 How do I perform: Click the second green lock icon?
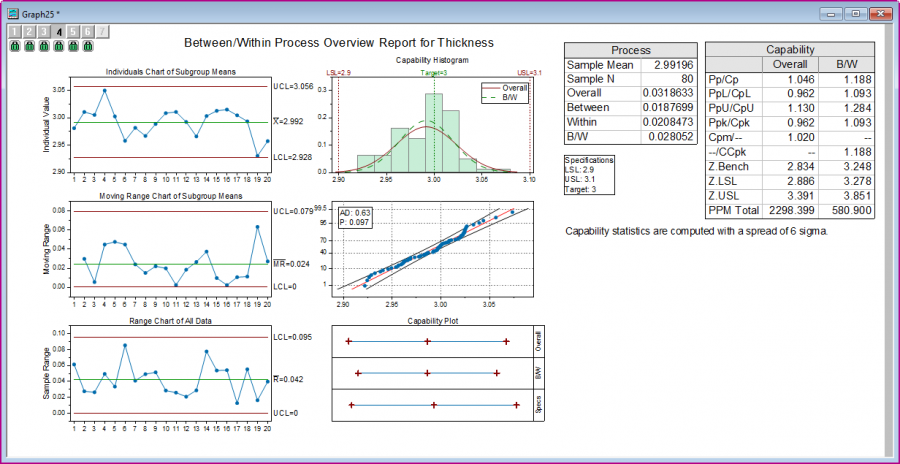[29, 45]
